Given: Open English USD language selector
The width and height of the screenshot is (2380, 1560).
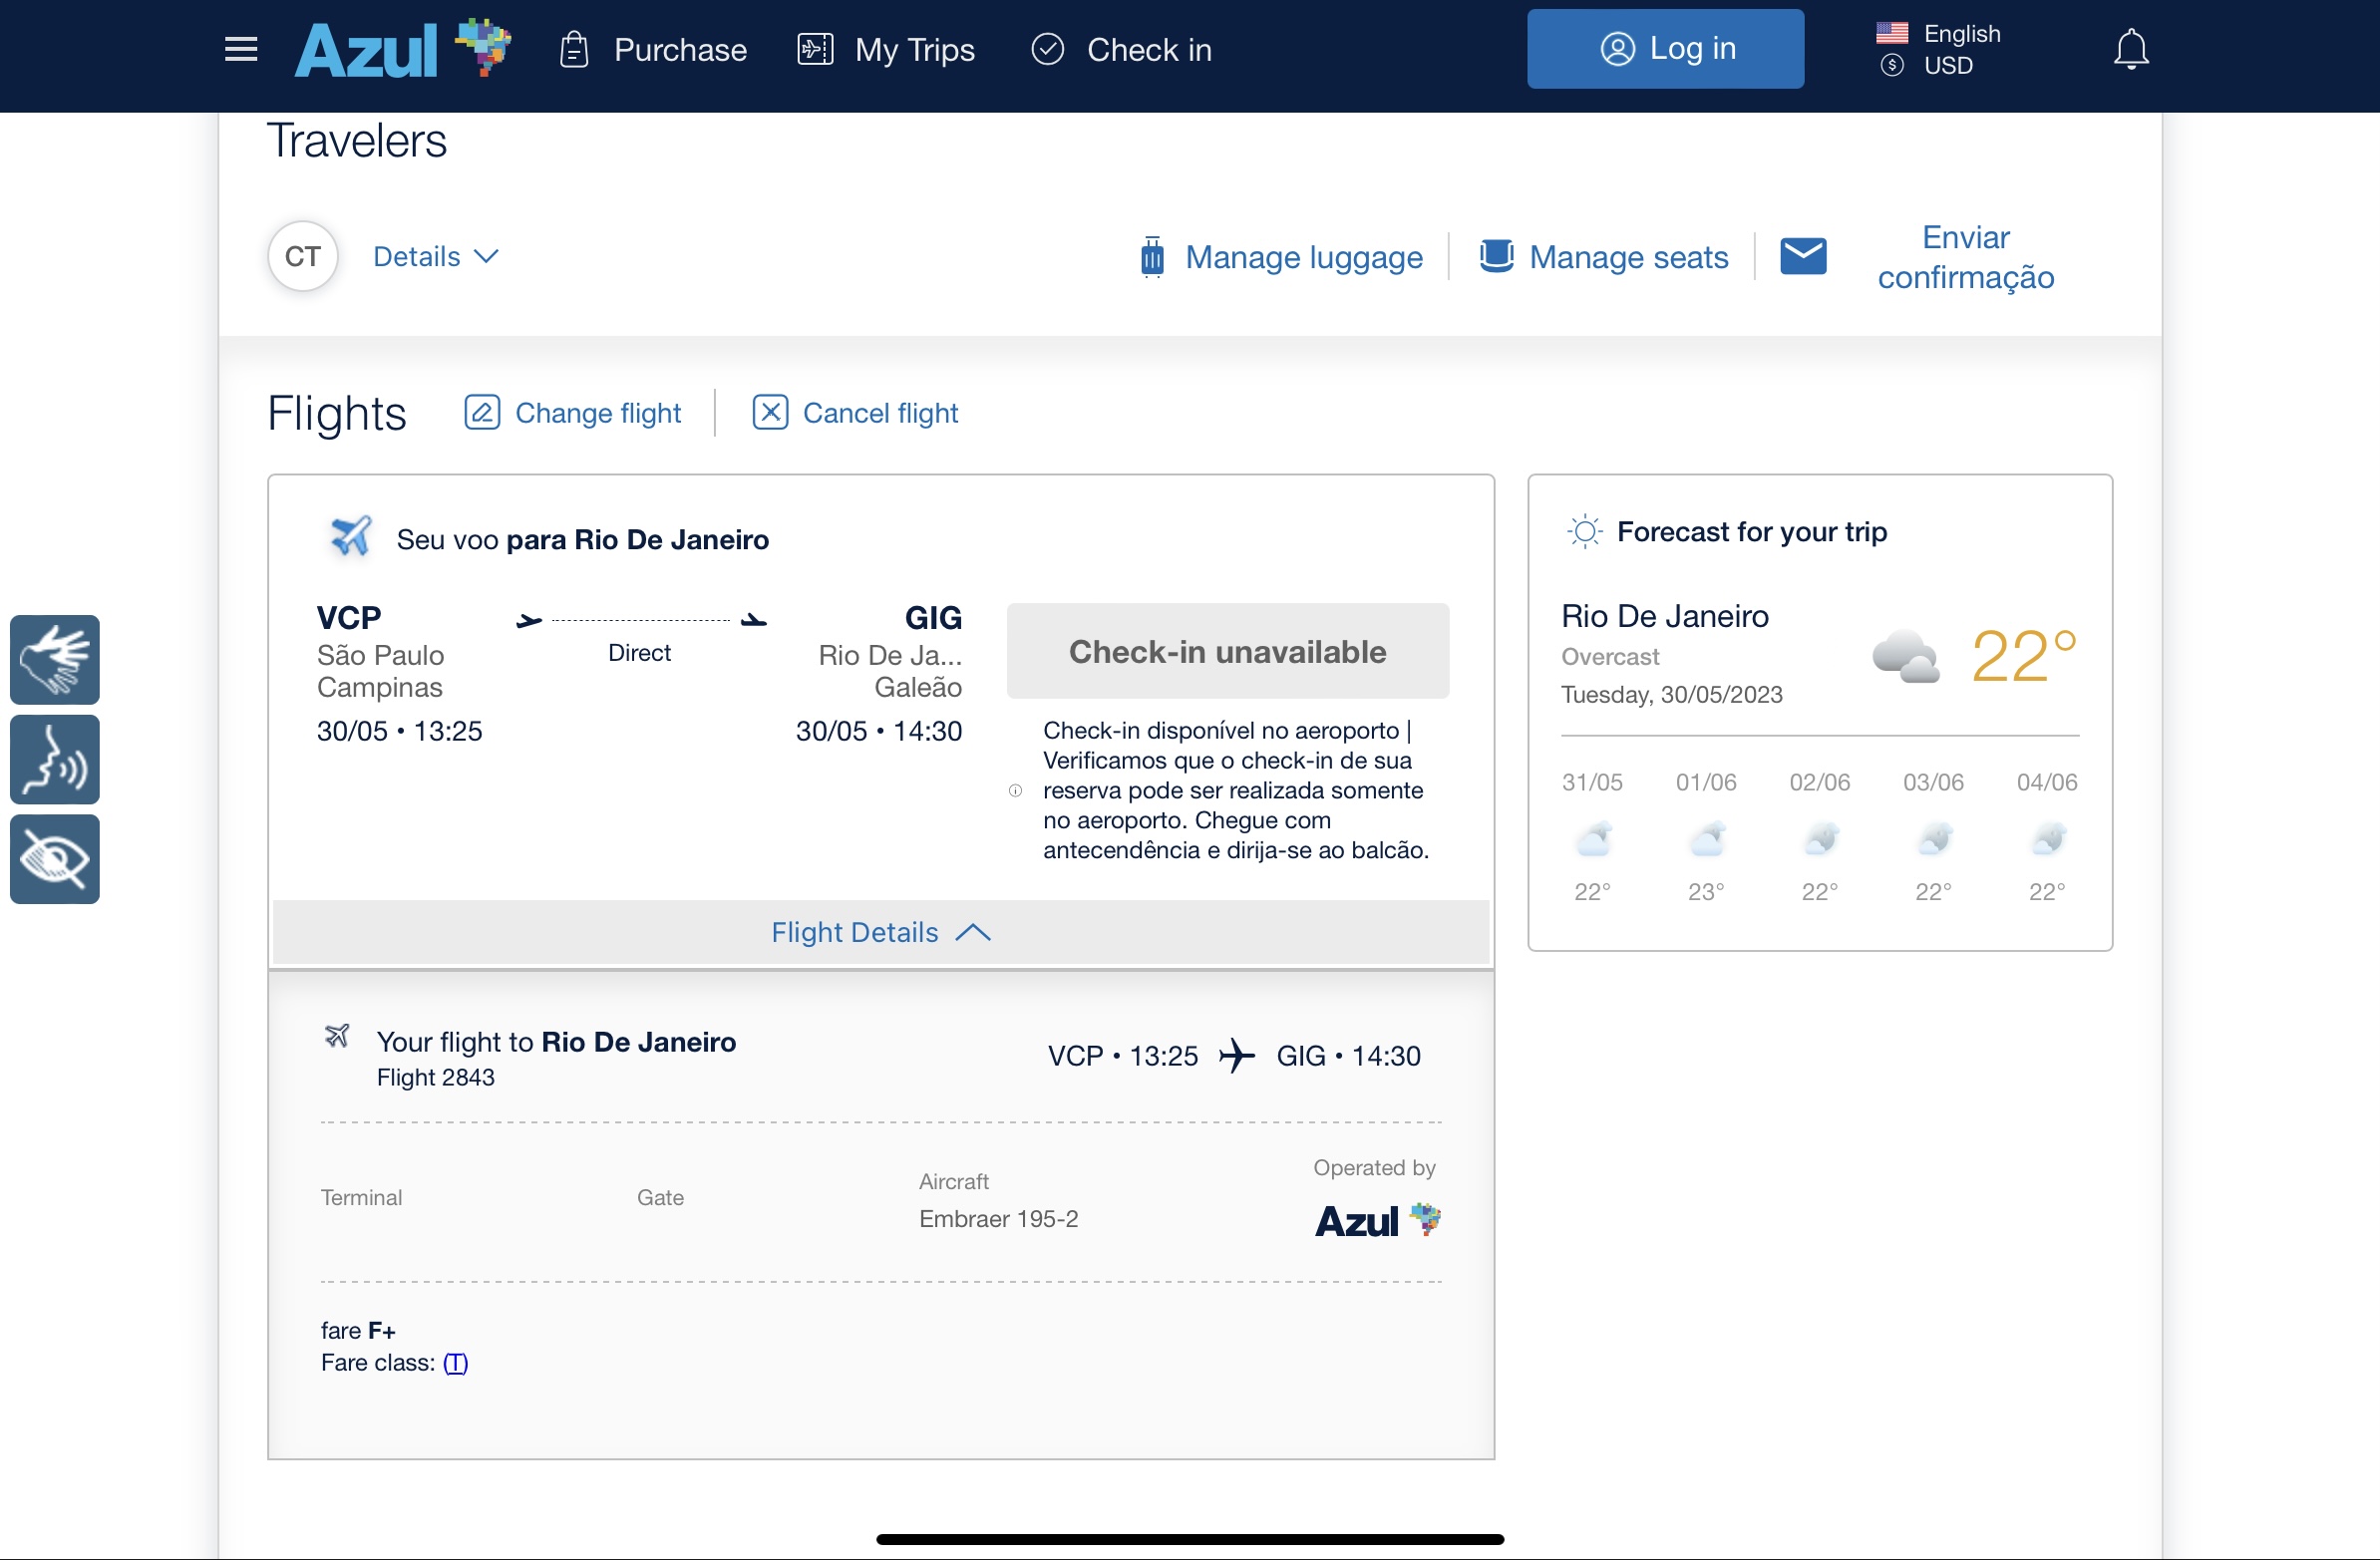Looking at the screenshot, I should tap(1939, 49).
